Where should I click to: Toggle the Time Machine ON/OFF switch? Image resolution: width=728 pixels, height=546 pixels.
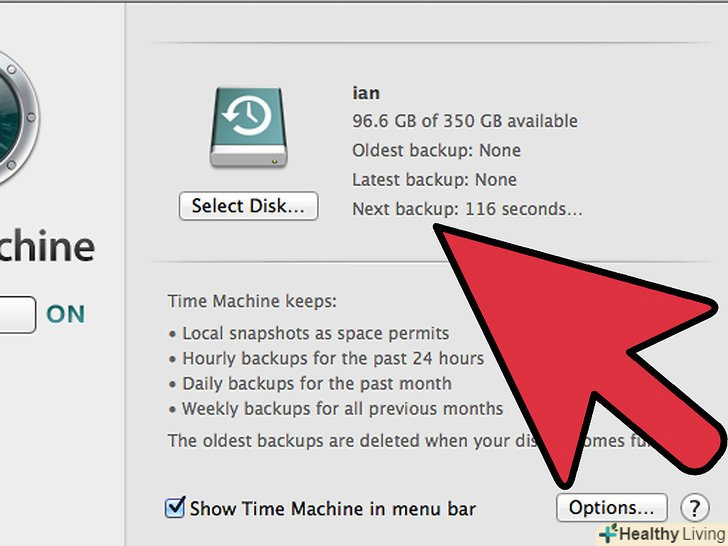click(x=18, y=314)
